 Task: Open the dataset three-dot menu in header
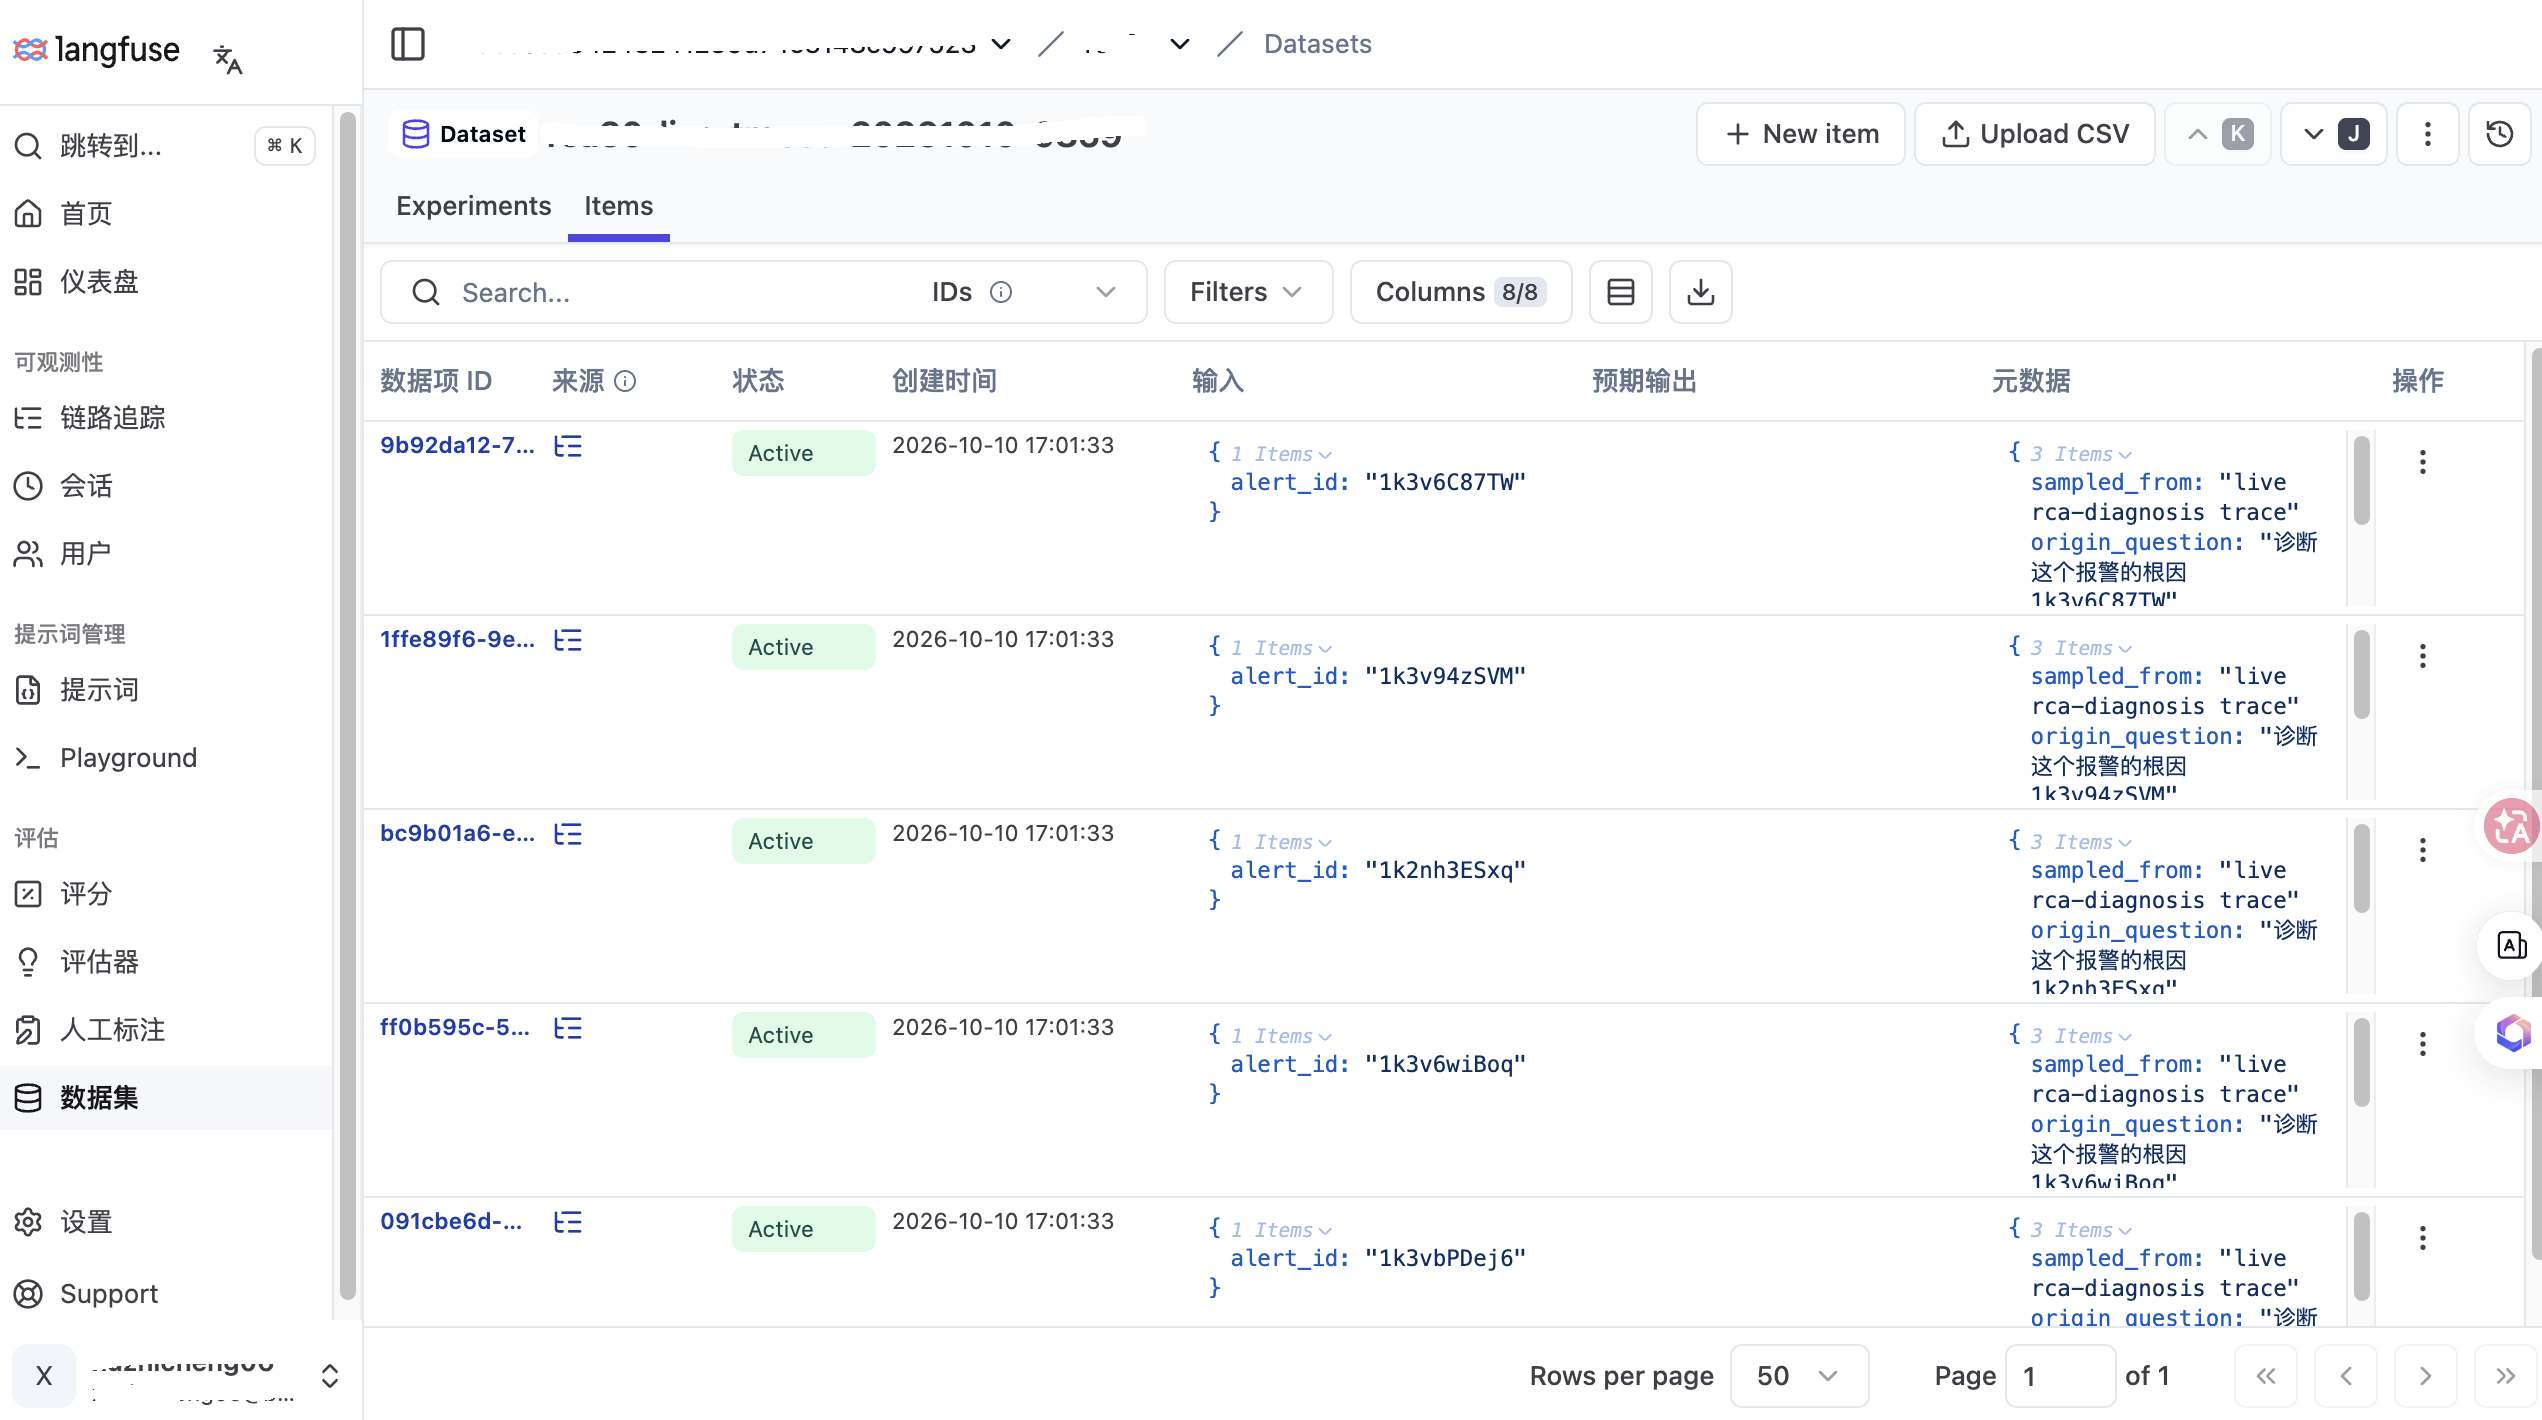[x=2427, y=134]
